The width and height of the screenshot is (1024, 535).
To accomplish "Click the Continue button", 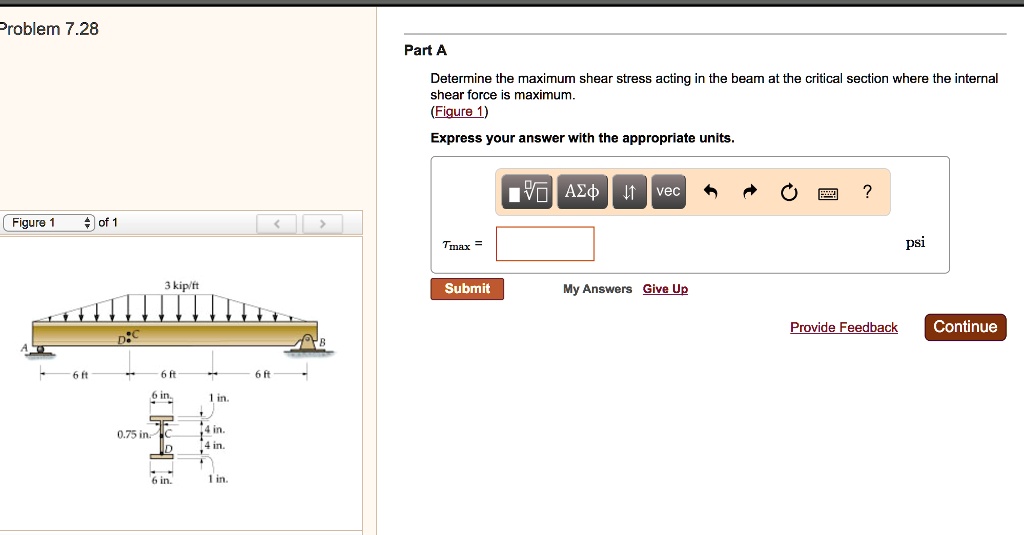I will (x=965, y=327).
